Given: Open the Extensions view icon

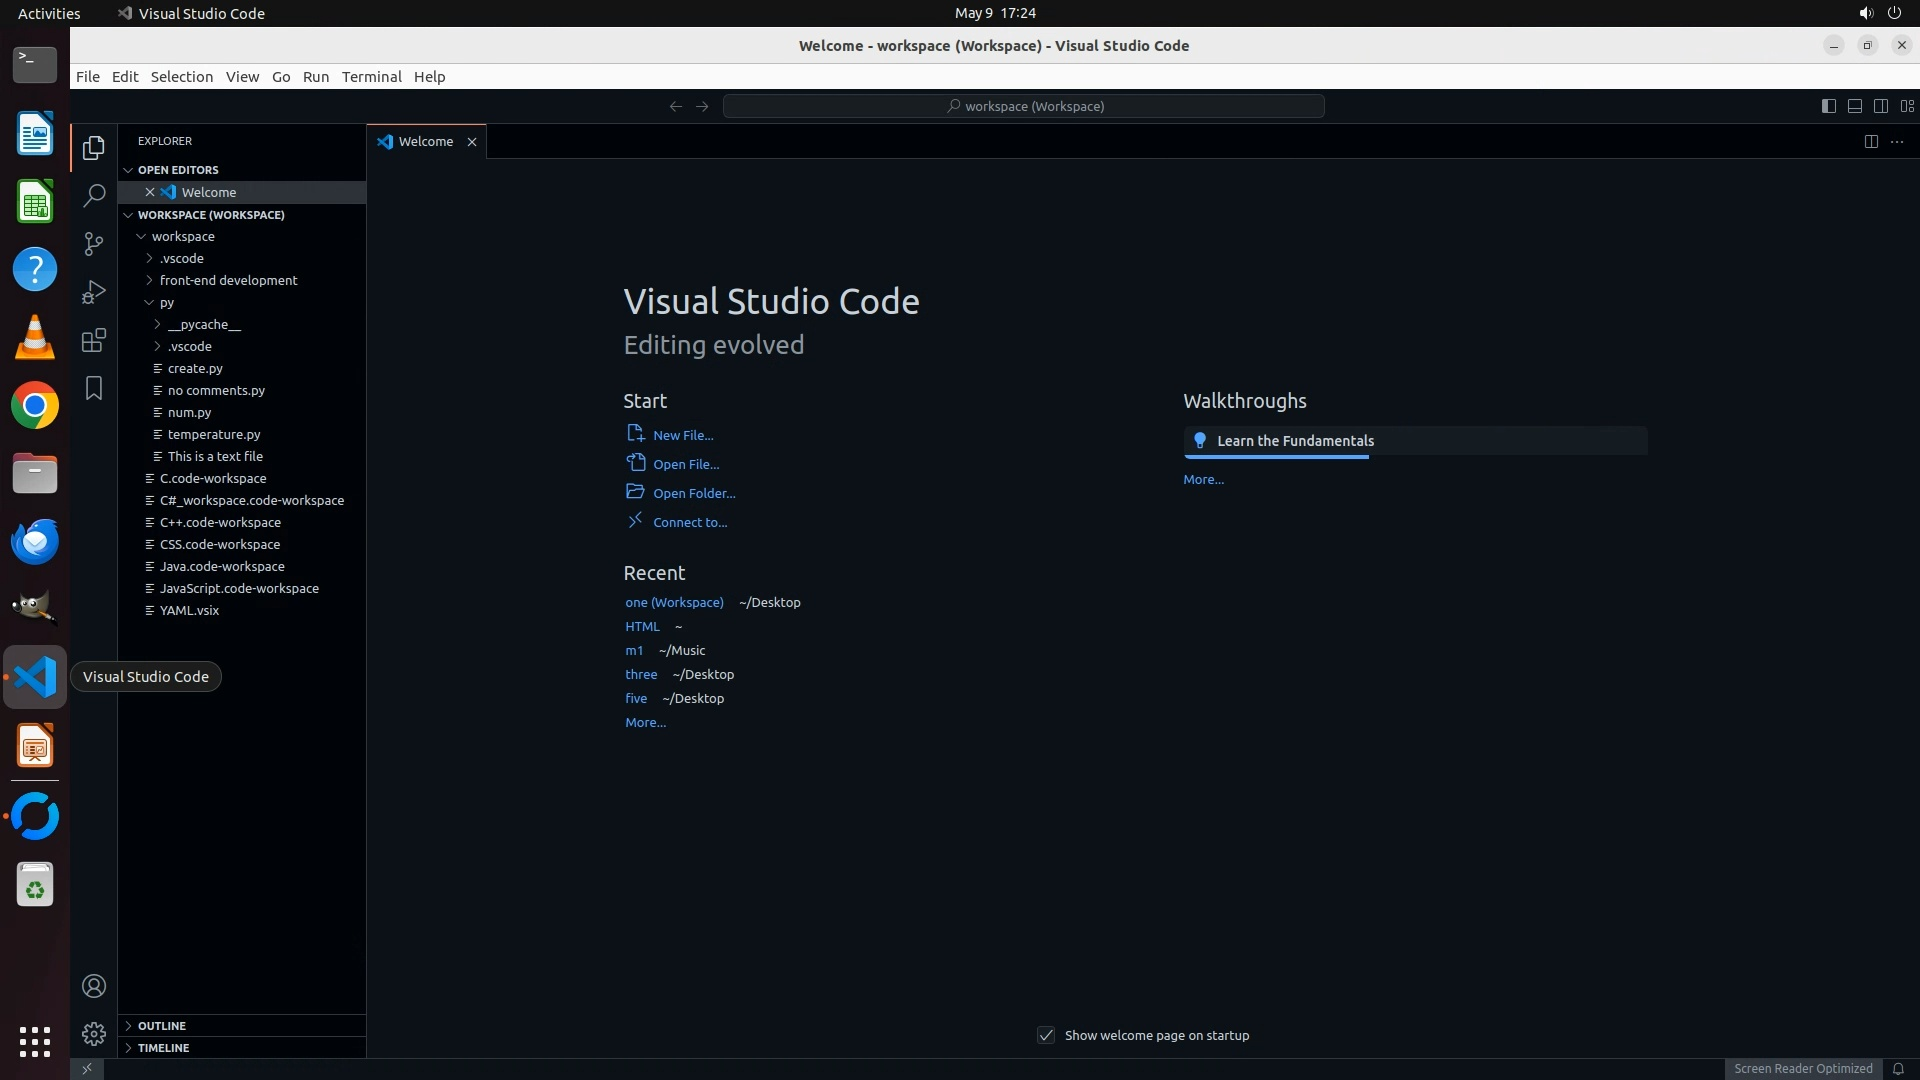Looking at the screenshot, I should click(x=94, y=340).
